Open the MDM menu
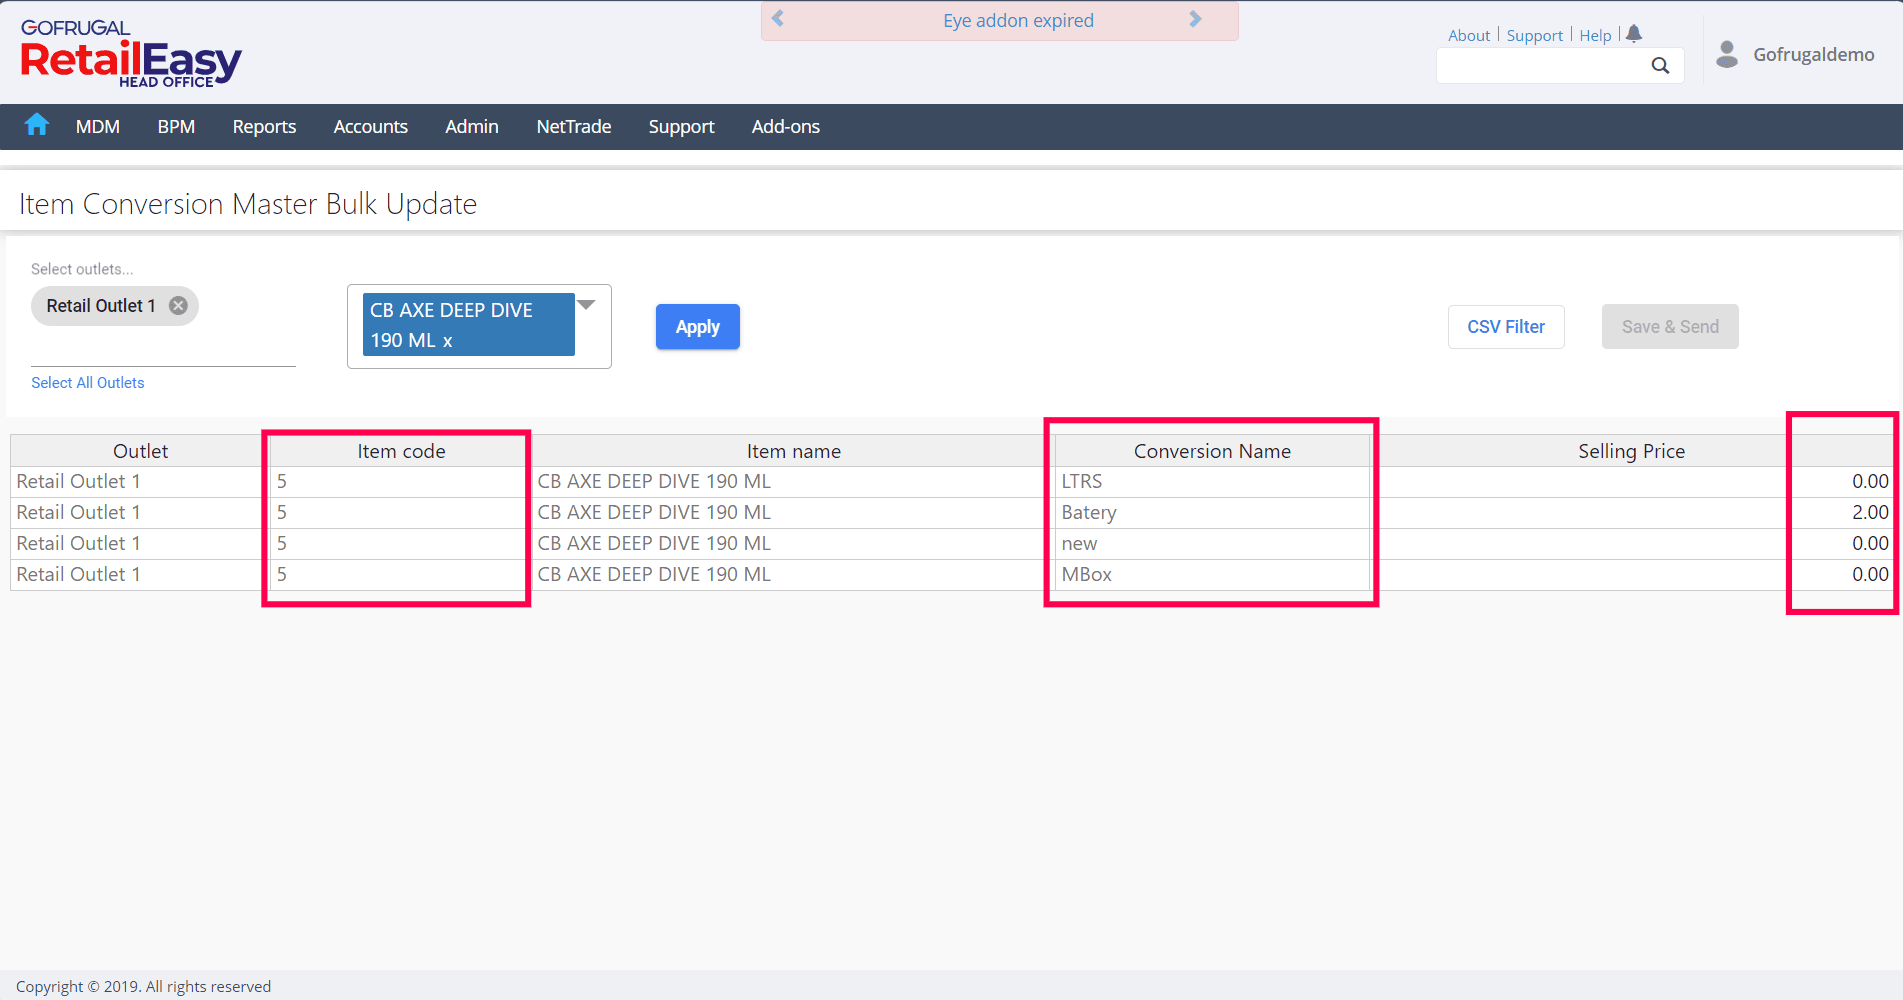Screen dimensions: 1903x1000 click(98, 127)
